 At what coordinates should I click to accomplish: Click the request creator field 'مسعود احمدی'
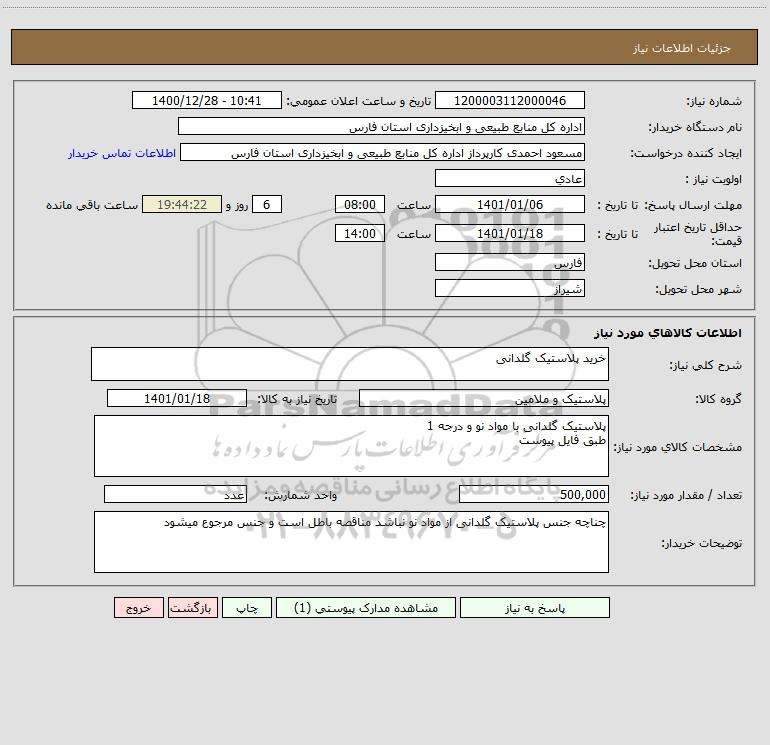[382, 152]
